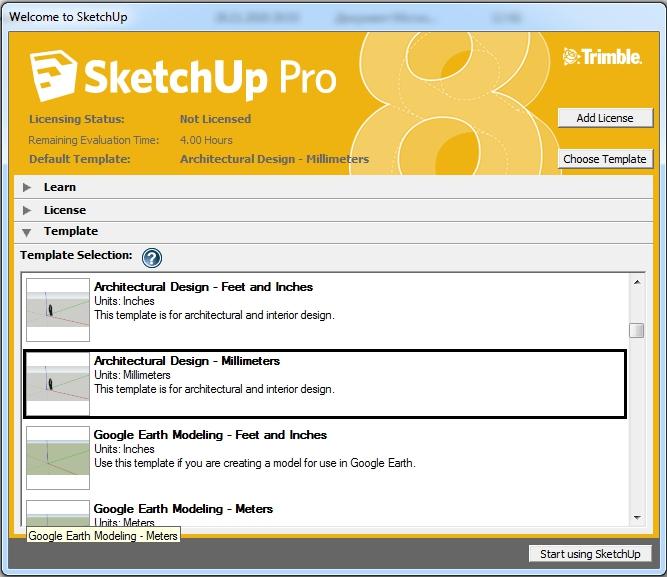Image resolution: width=667 pixels, height=577 pixels.
Task: Expand the Learn section arrow
Action: (27, 187)
